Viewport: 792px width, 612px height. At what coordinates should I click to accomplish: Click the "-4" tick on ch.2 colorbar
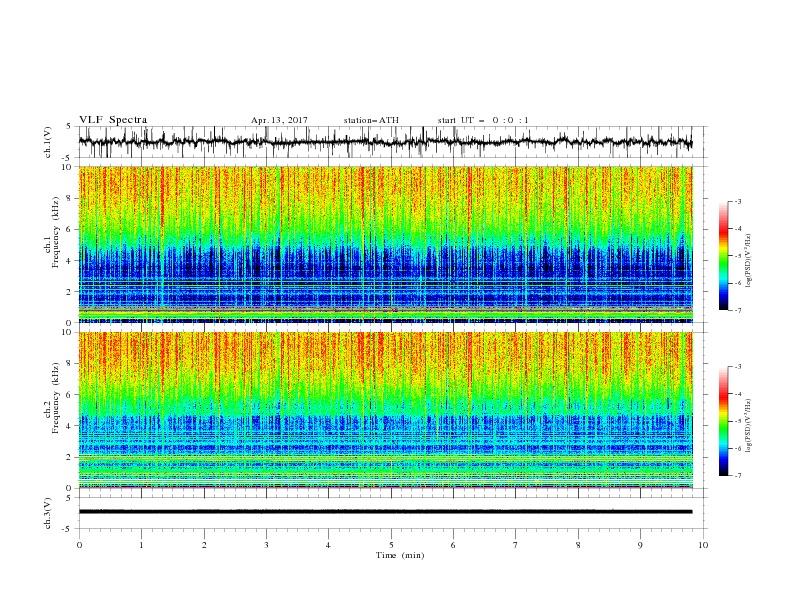point(737,394)
